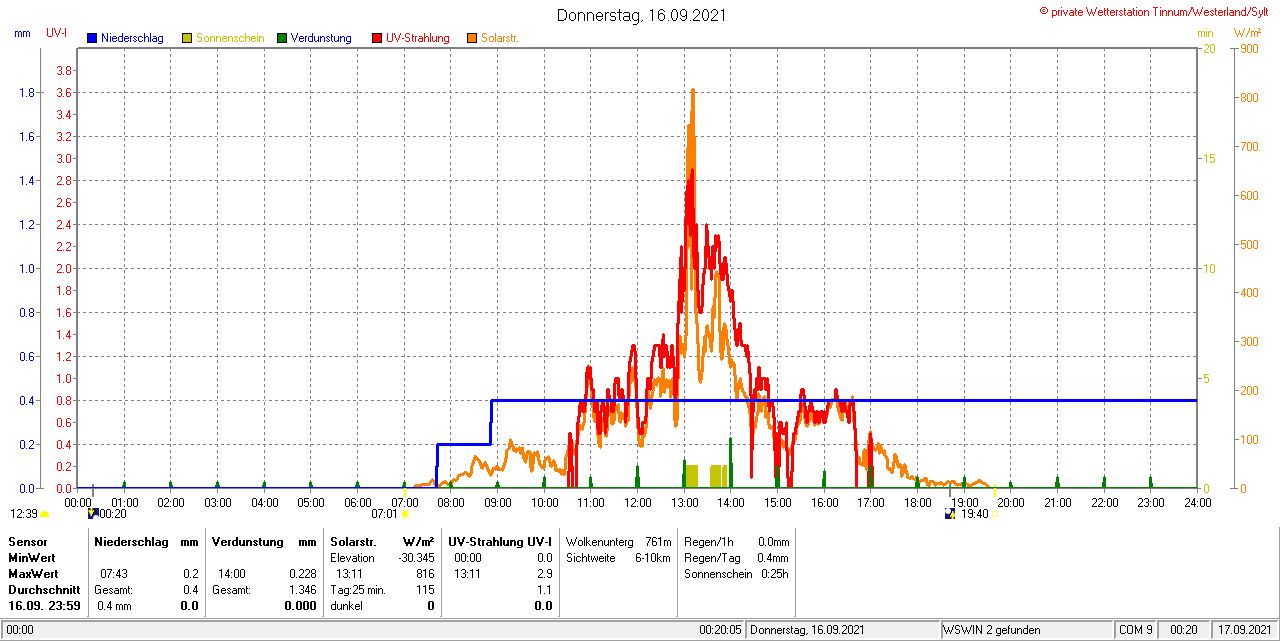Screen dimensions: 1280x641
Task: Click the yellow min axis unit label
Action: [x=1205, y=33]
